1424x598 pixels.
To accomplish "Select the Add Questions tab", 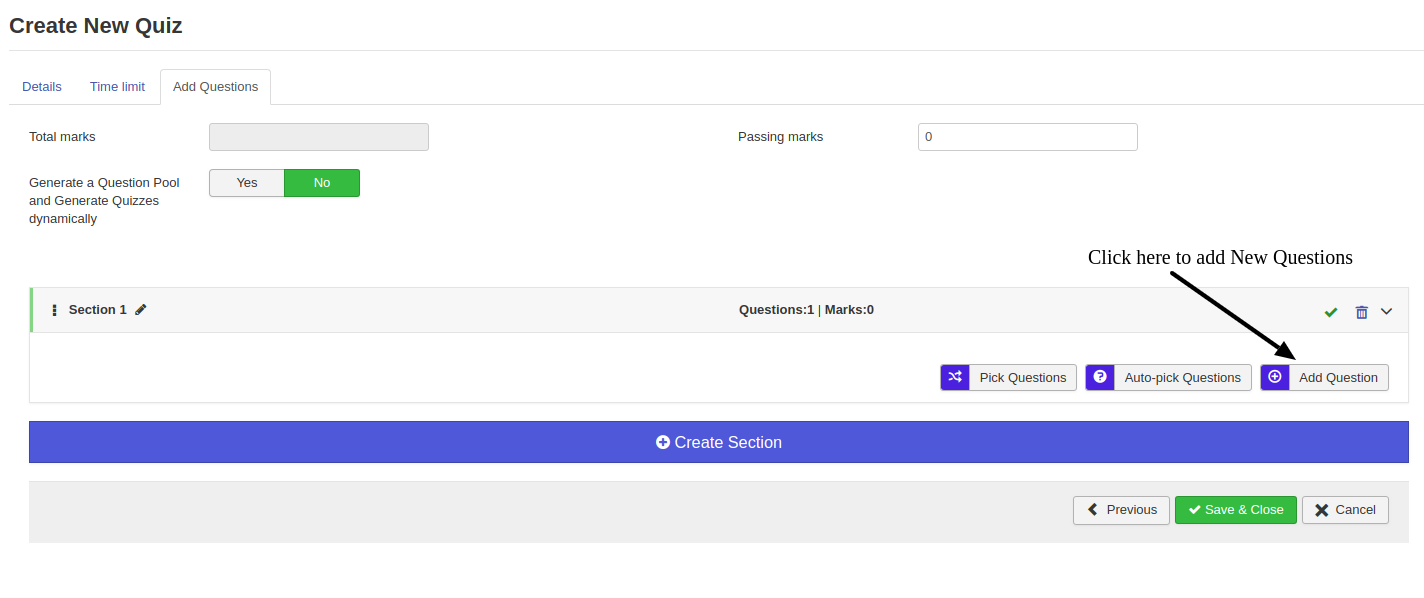I will (x=215, y=87).
